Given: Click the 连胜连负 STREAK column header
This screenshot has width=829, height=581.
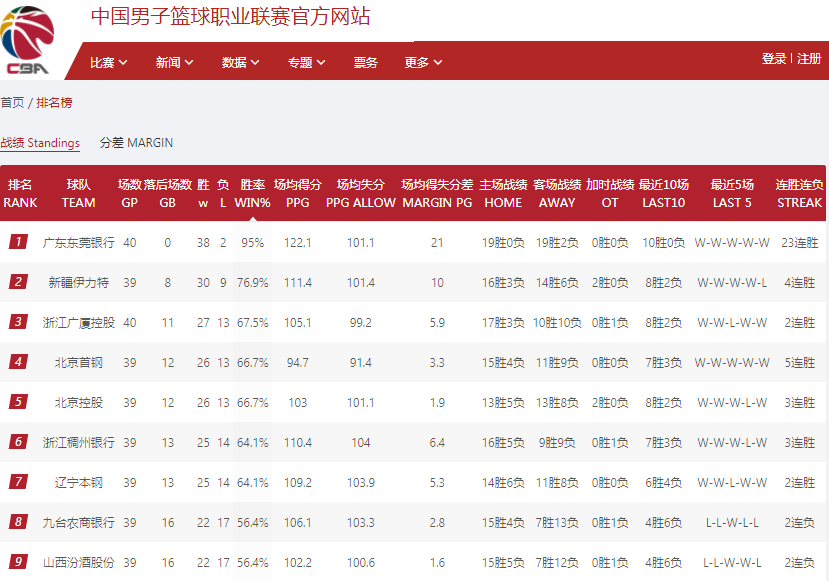Looking at the screenshot, I should pyautogui.click(x=799, y=193).
